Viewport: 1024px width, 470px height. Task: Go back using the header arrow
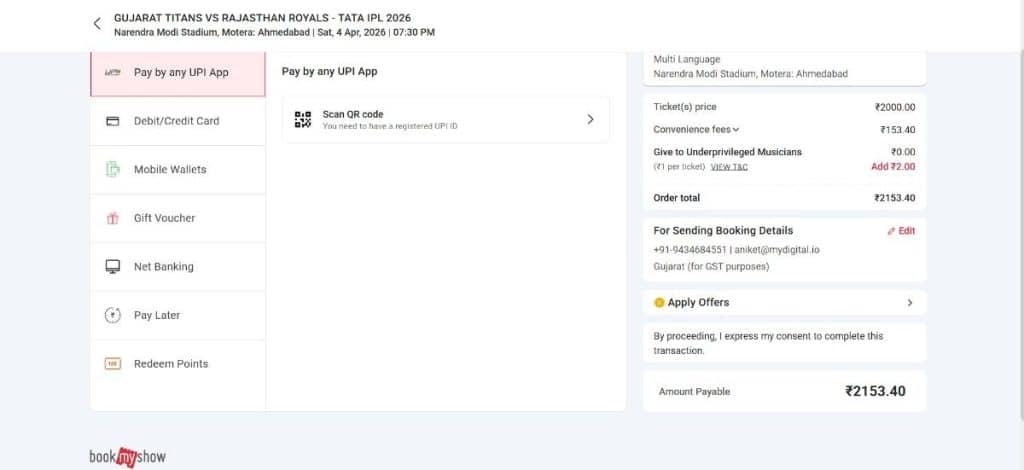[97, 24]
